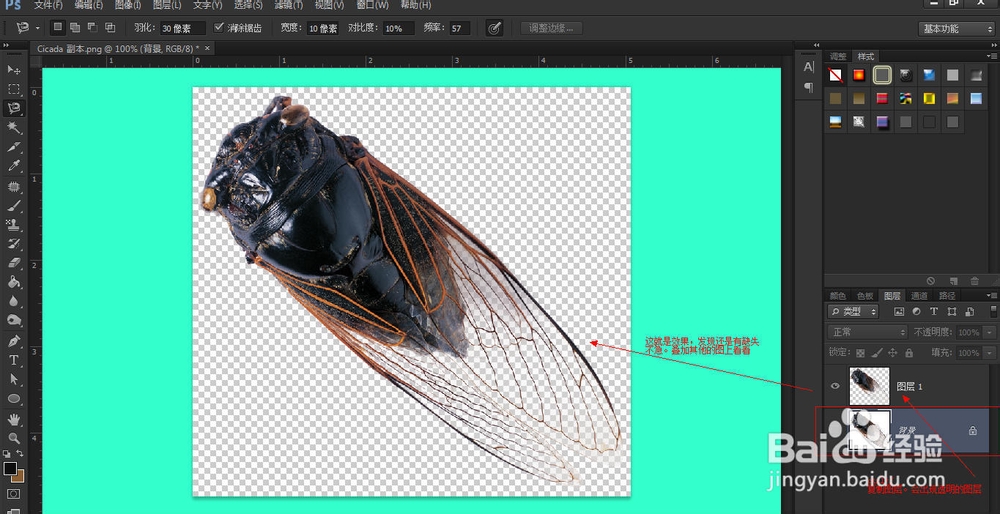The image size is (1000, 514).
Task: Toggle lock position icon
Action: click(893, 352)
